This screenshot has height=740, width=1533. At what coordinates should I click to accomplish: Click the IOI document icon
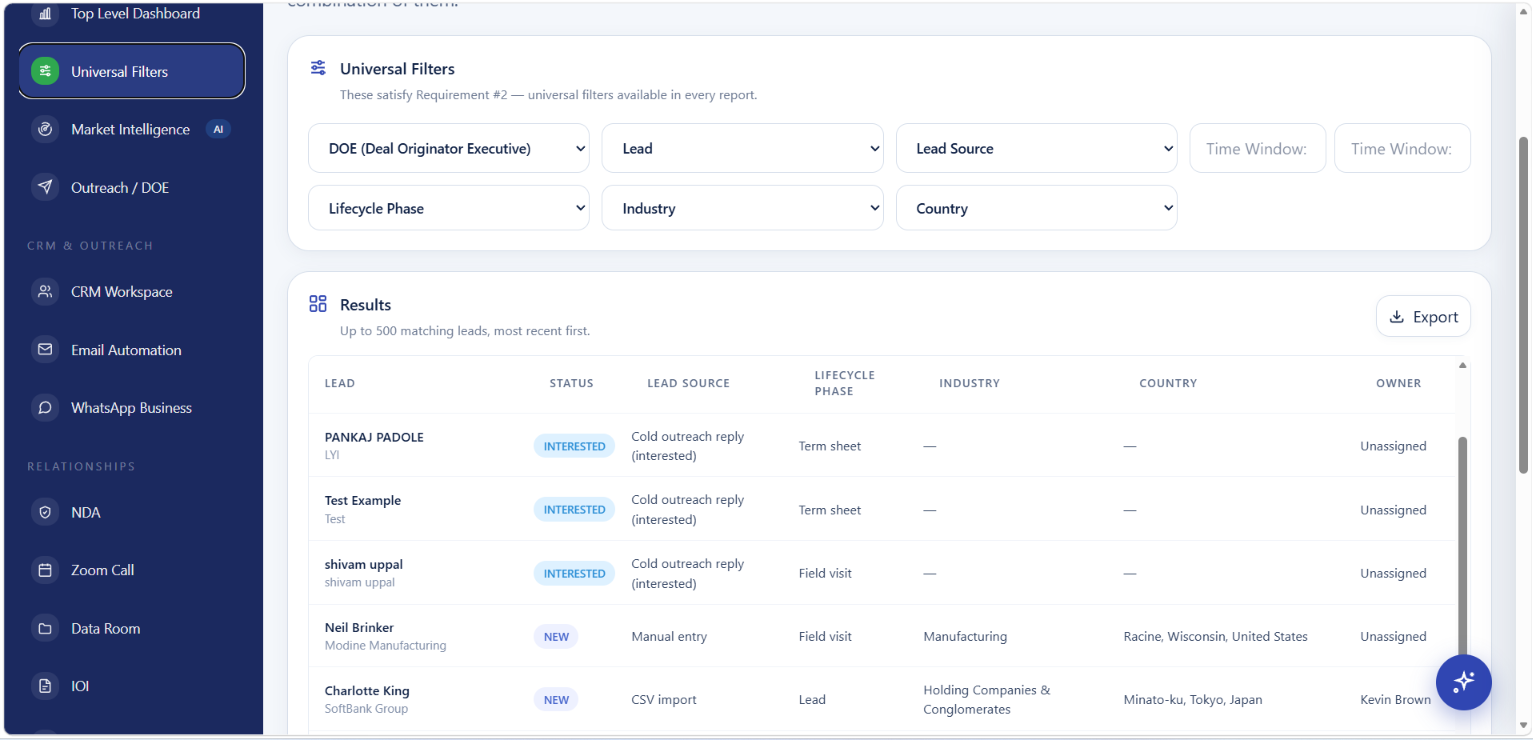(45, 686)
